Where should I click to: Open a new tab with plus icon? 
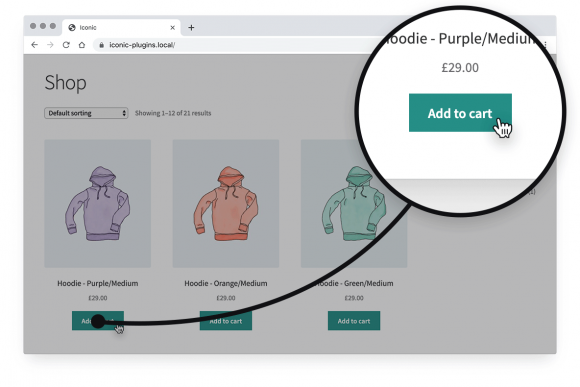pyautogui.click(x=191, y=27)
